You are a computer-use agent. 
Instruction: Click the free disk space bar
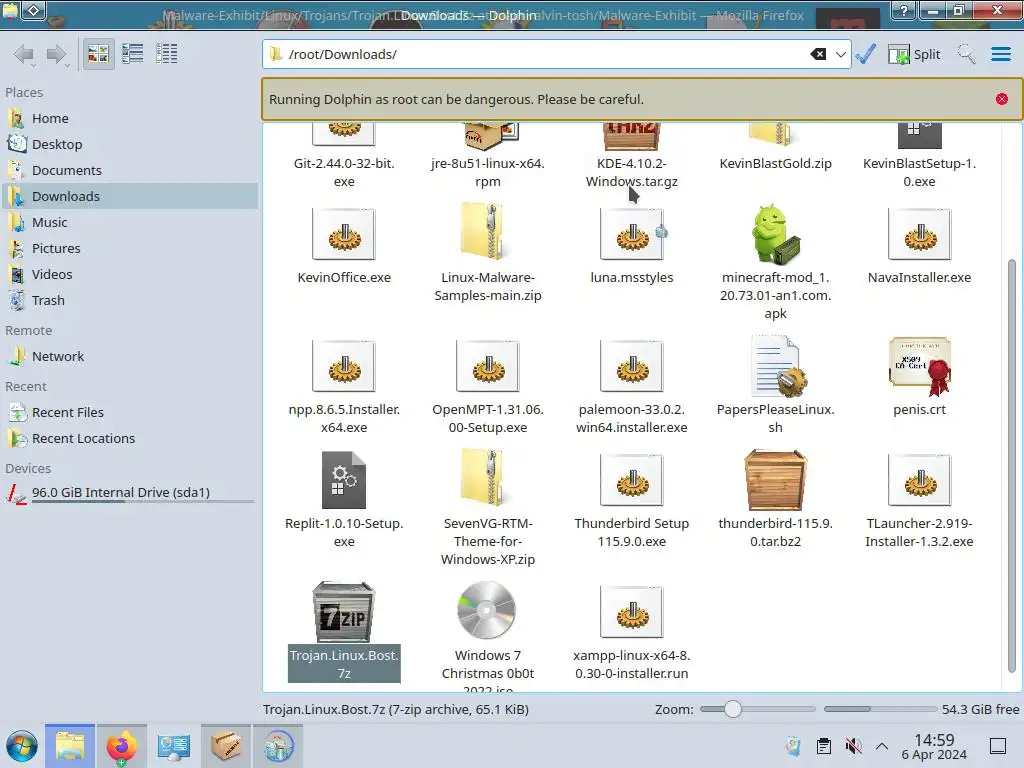[x=879, y=709]
